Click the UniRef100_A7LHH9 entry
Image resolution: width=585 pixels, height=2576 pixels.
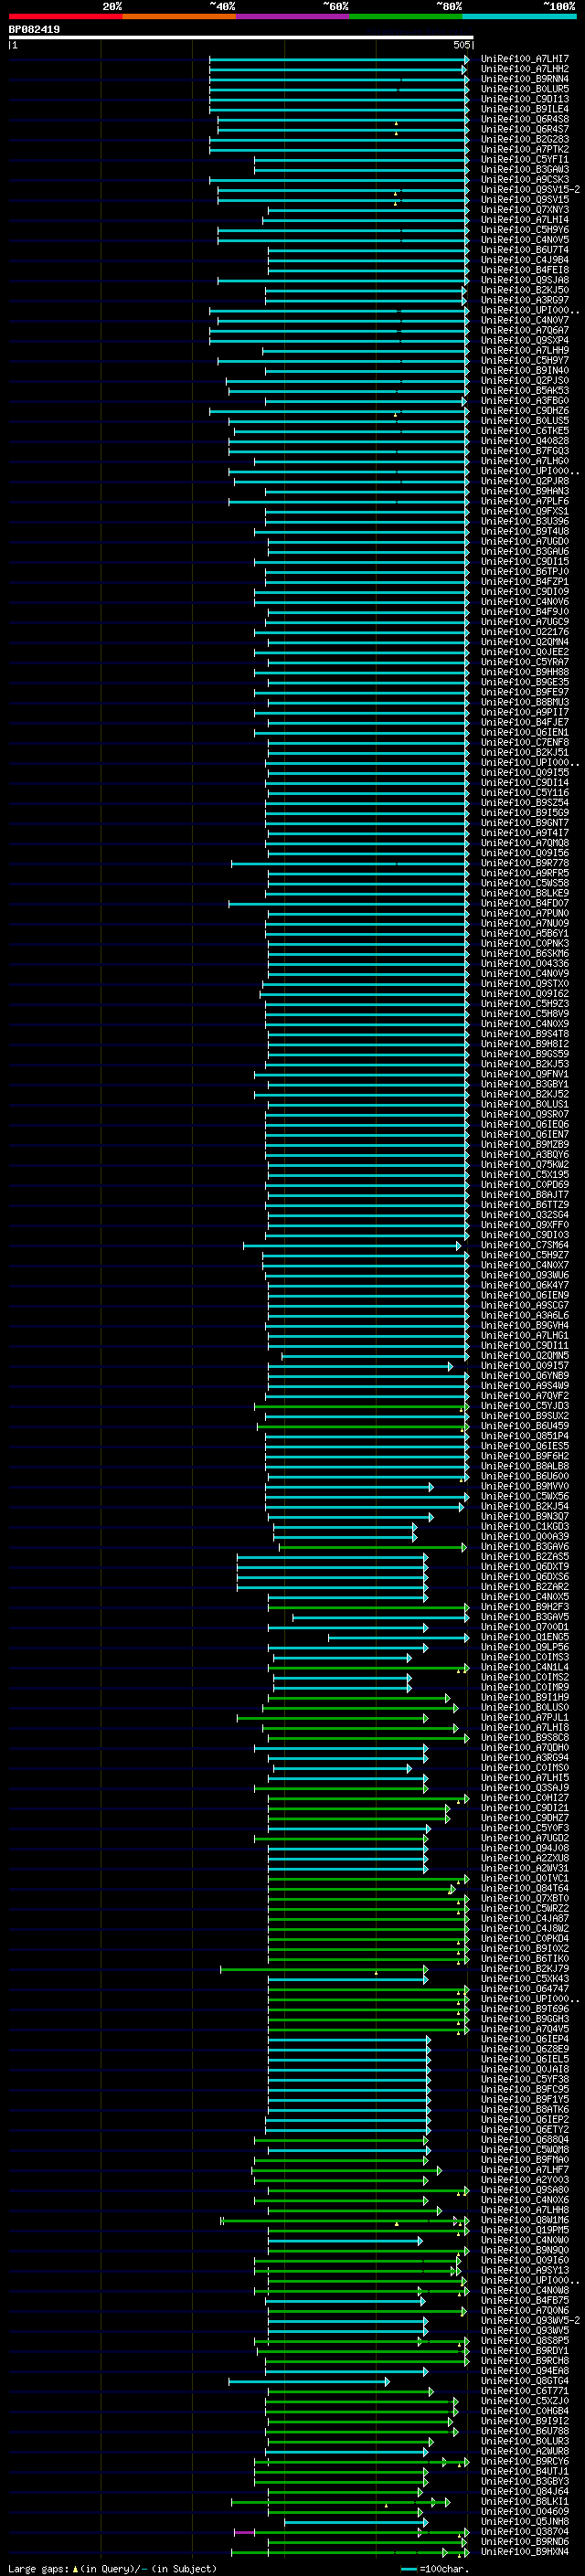[524, 350]
